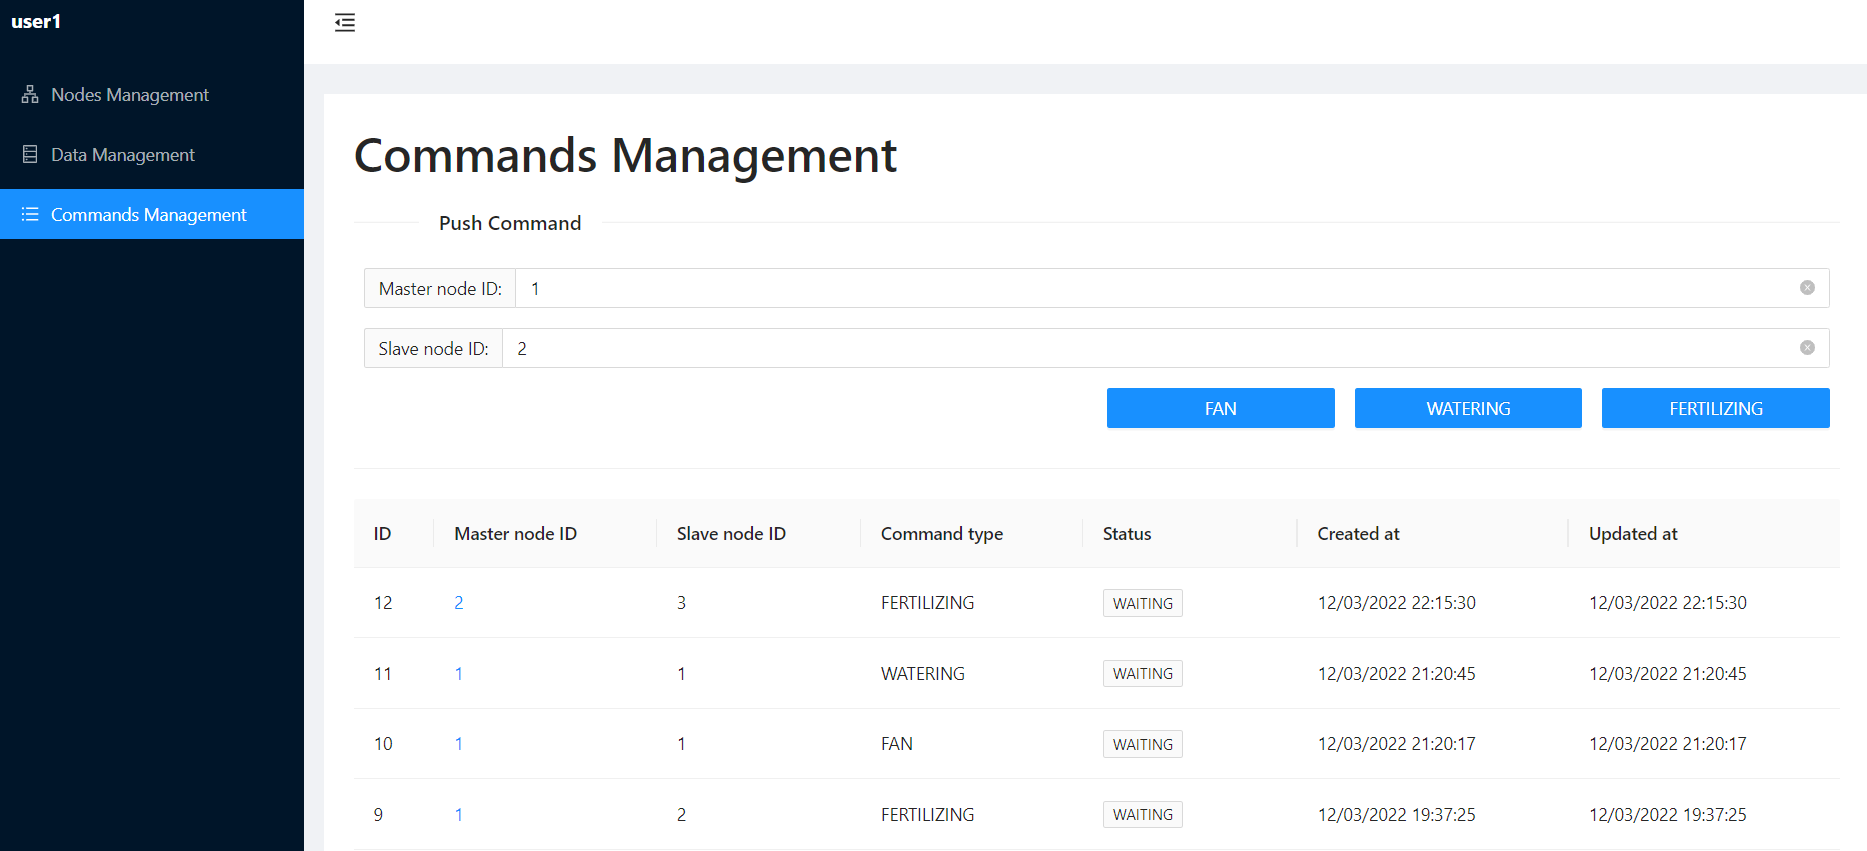
Task: Click the Push Command section title
Action: click(x=510, y=223)
